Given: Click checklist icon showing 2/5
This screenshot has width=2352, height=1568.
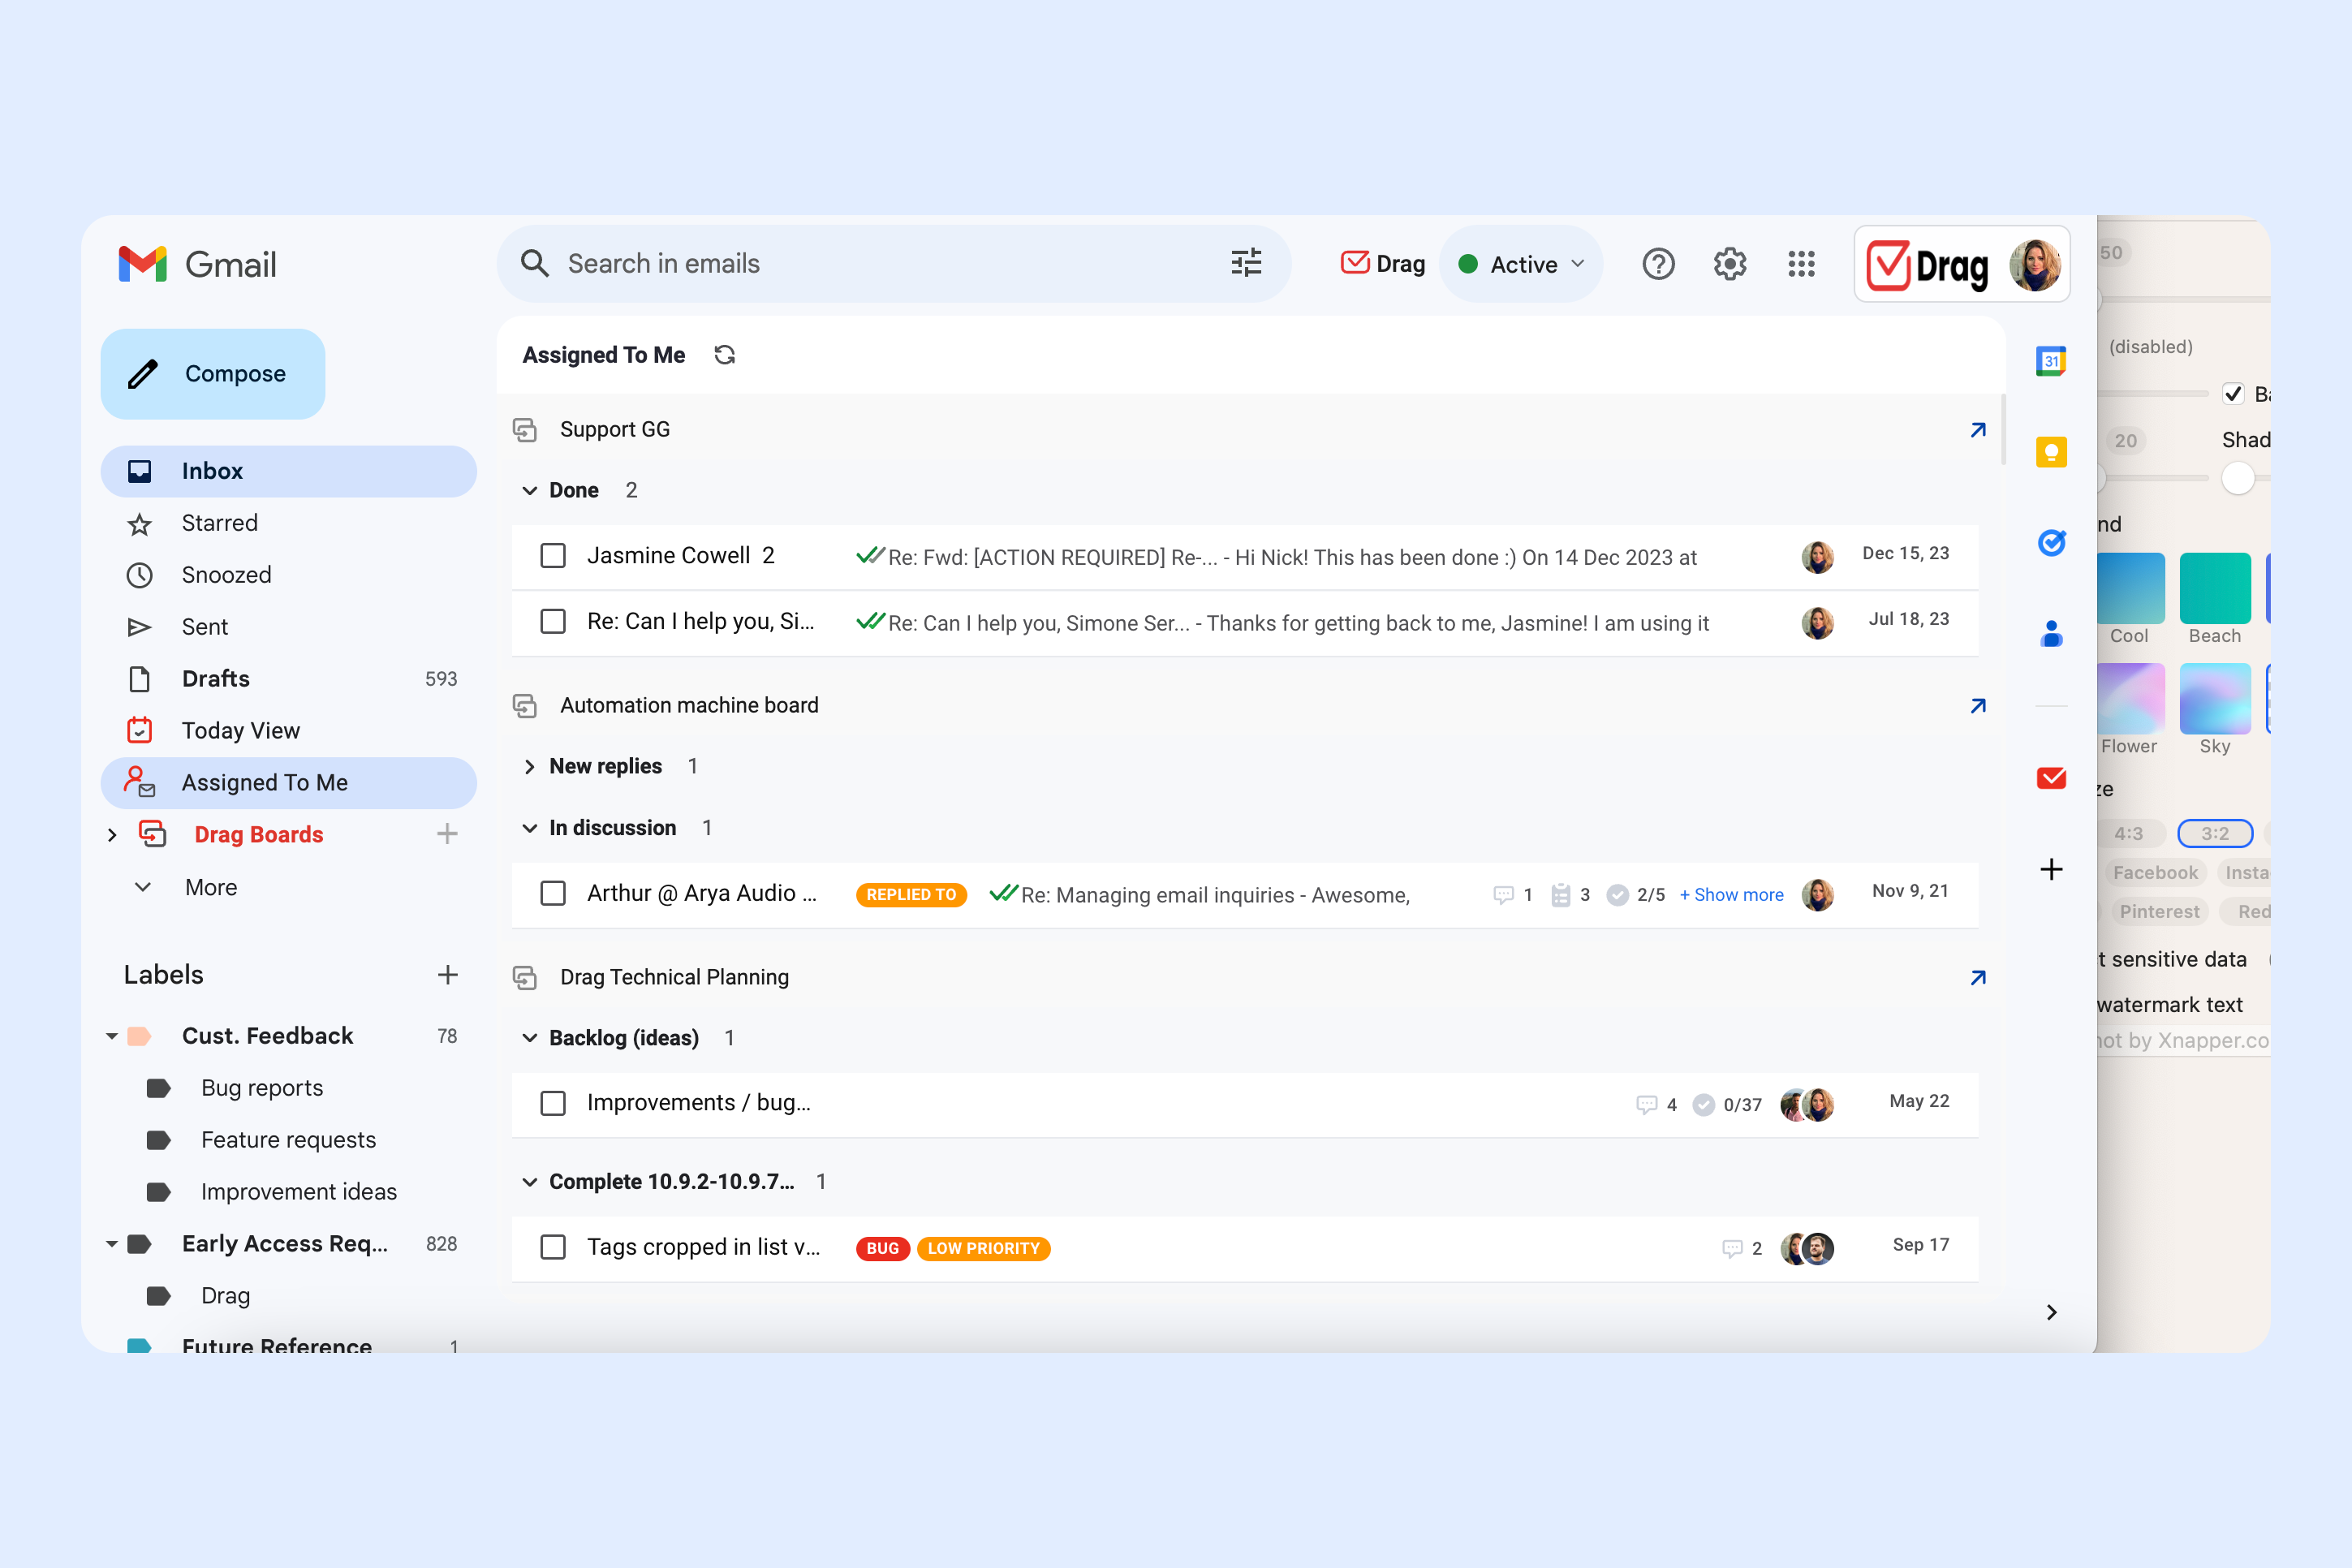Looking at the screenshot, I should 1617,895.
